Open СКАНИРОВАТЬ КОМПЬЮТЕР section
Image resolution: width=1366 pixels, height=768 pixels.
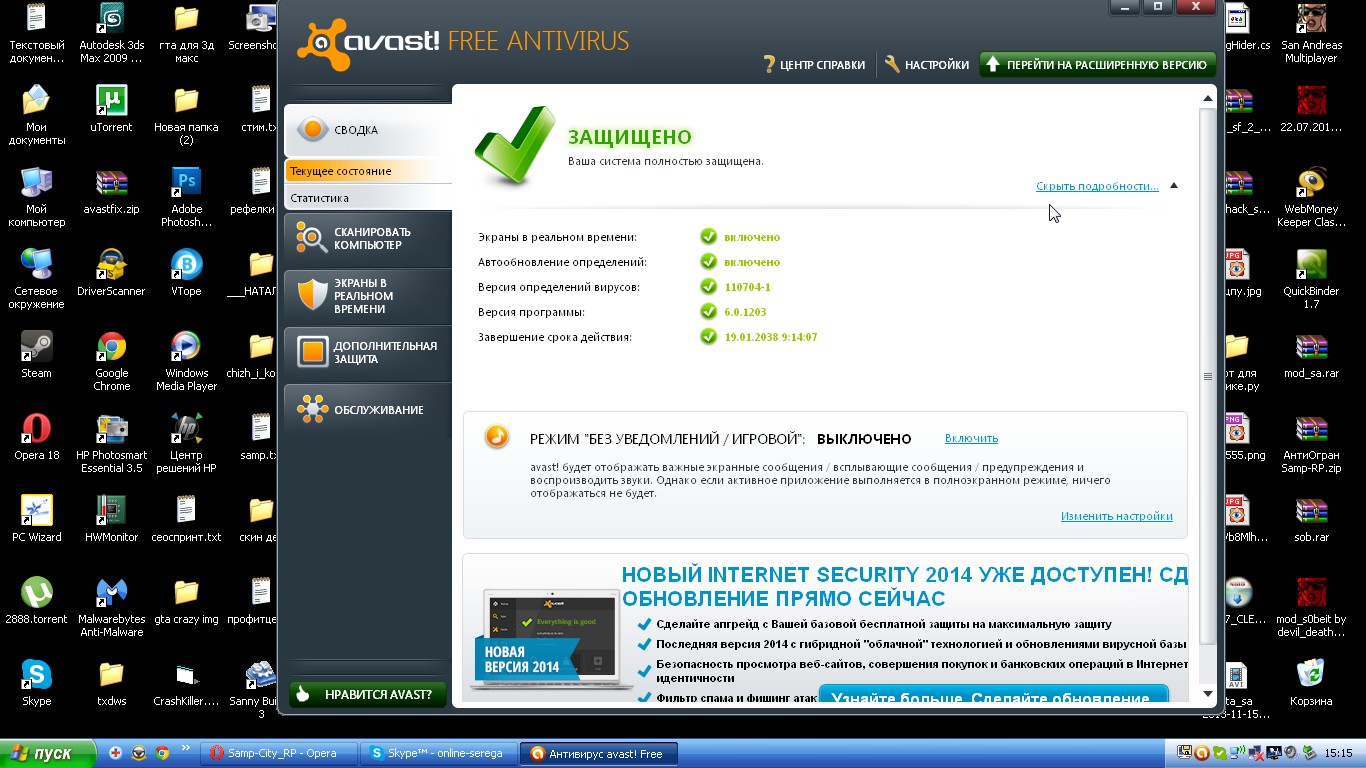point(368,238)
